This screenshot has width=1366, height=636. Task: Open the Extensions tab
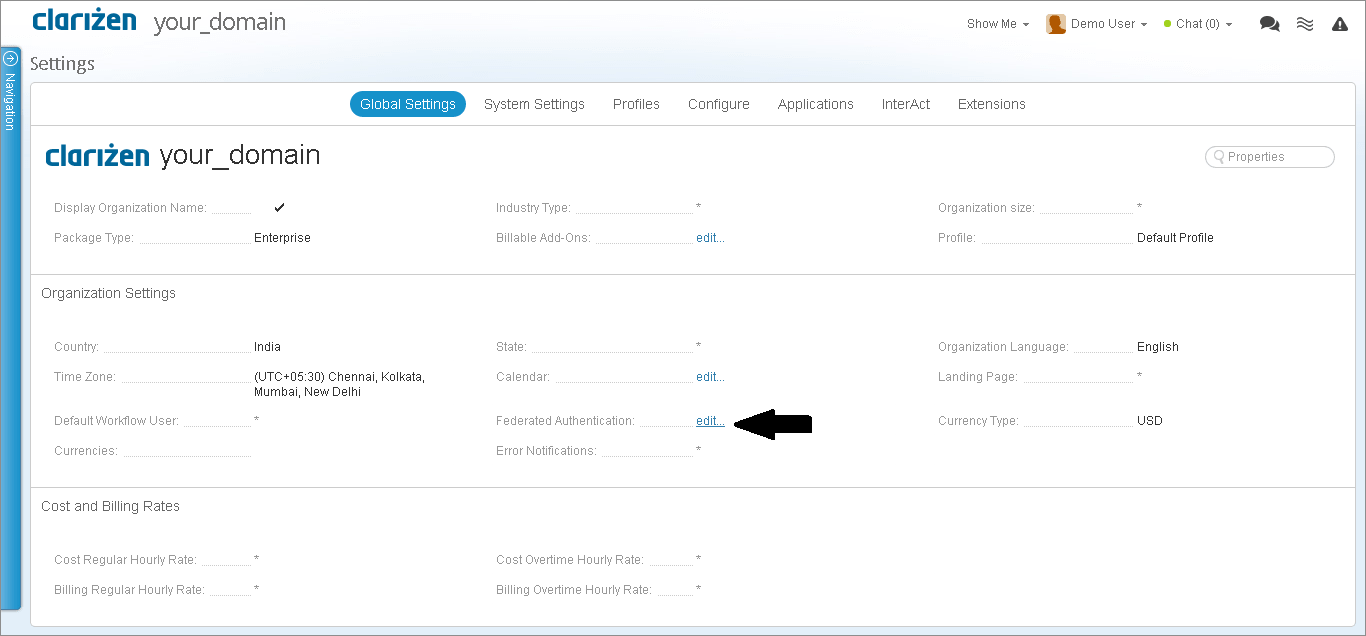[x=992, y=104]
